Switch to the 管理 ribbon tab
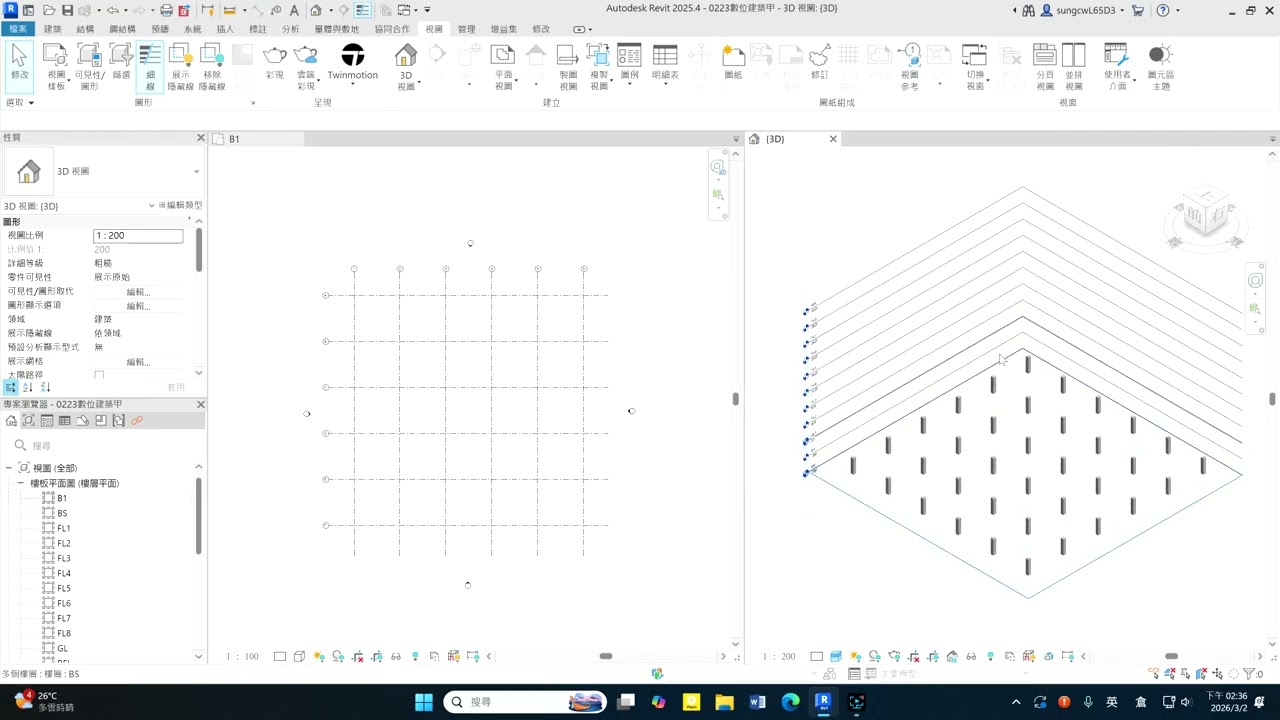1280x720 pixels. pyautogui.click(x=466, y=29)
